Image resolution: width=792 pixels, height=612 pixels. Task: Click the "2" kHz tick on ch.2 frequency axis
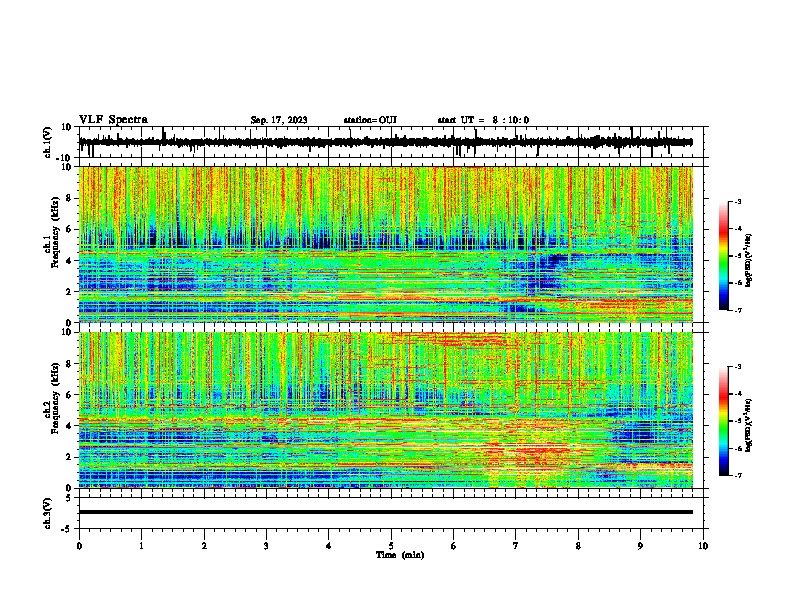[69, 457]
